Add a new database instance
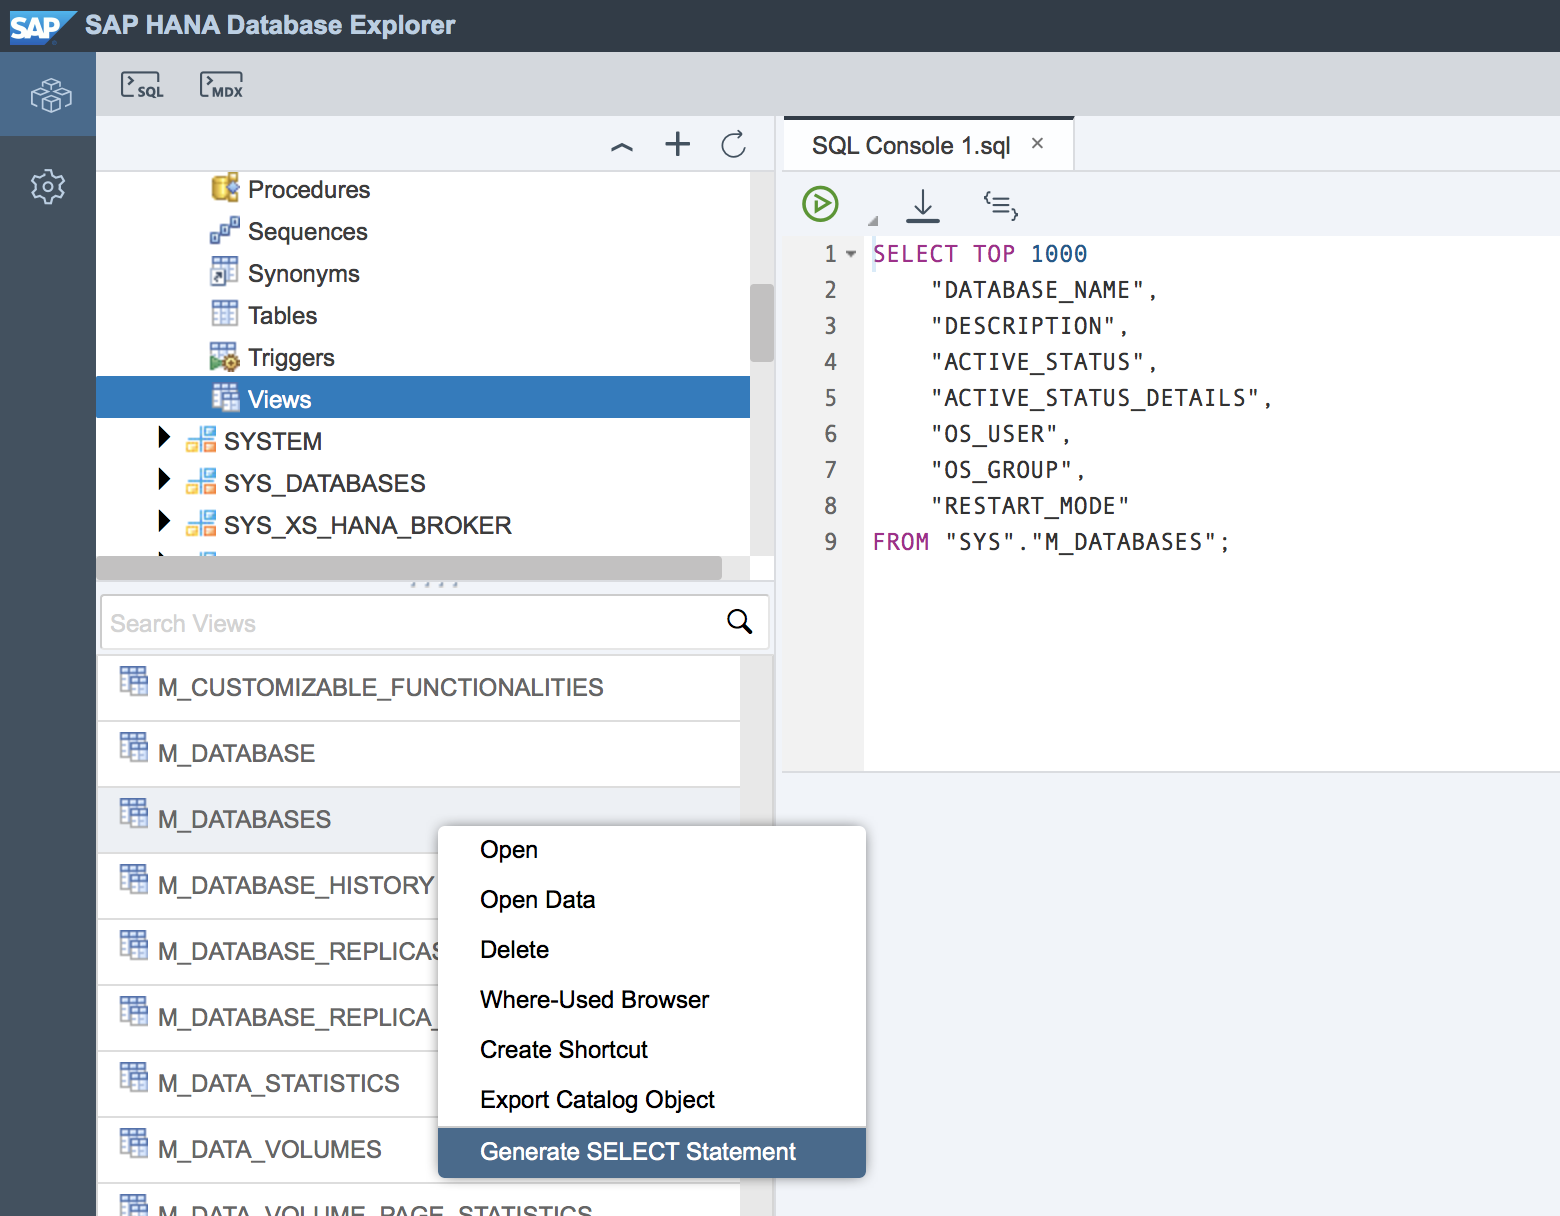Viewport: 1560px width, 1216px height. pyautogui.click(x=677, y=144)
